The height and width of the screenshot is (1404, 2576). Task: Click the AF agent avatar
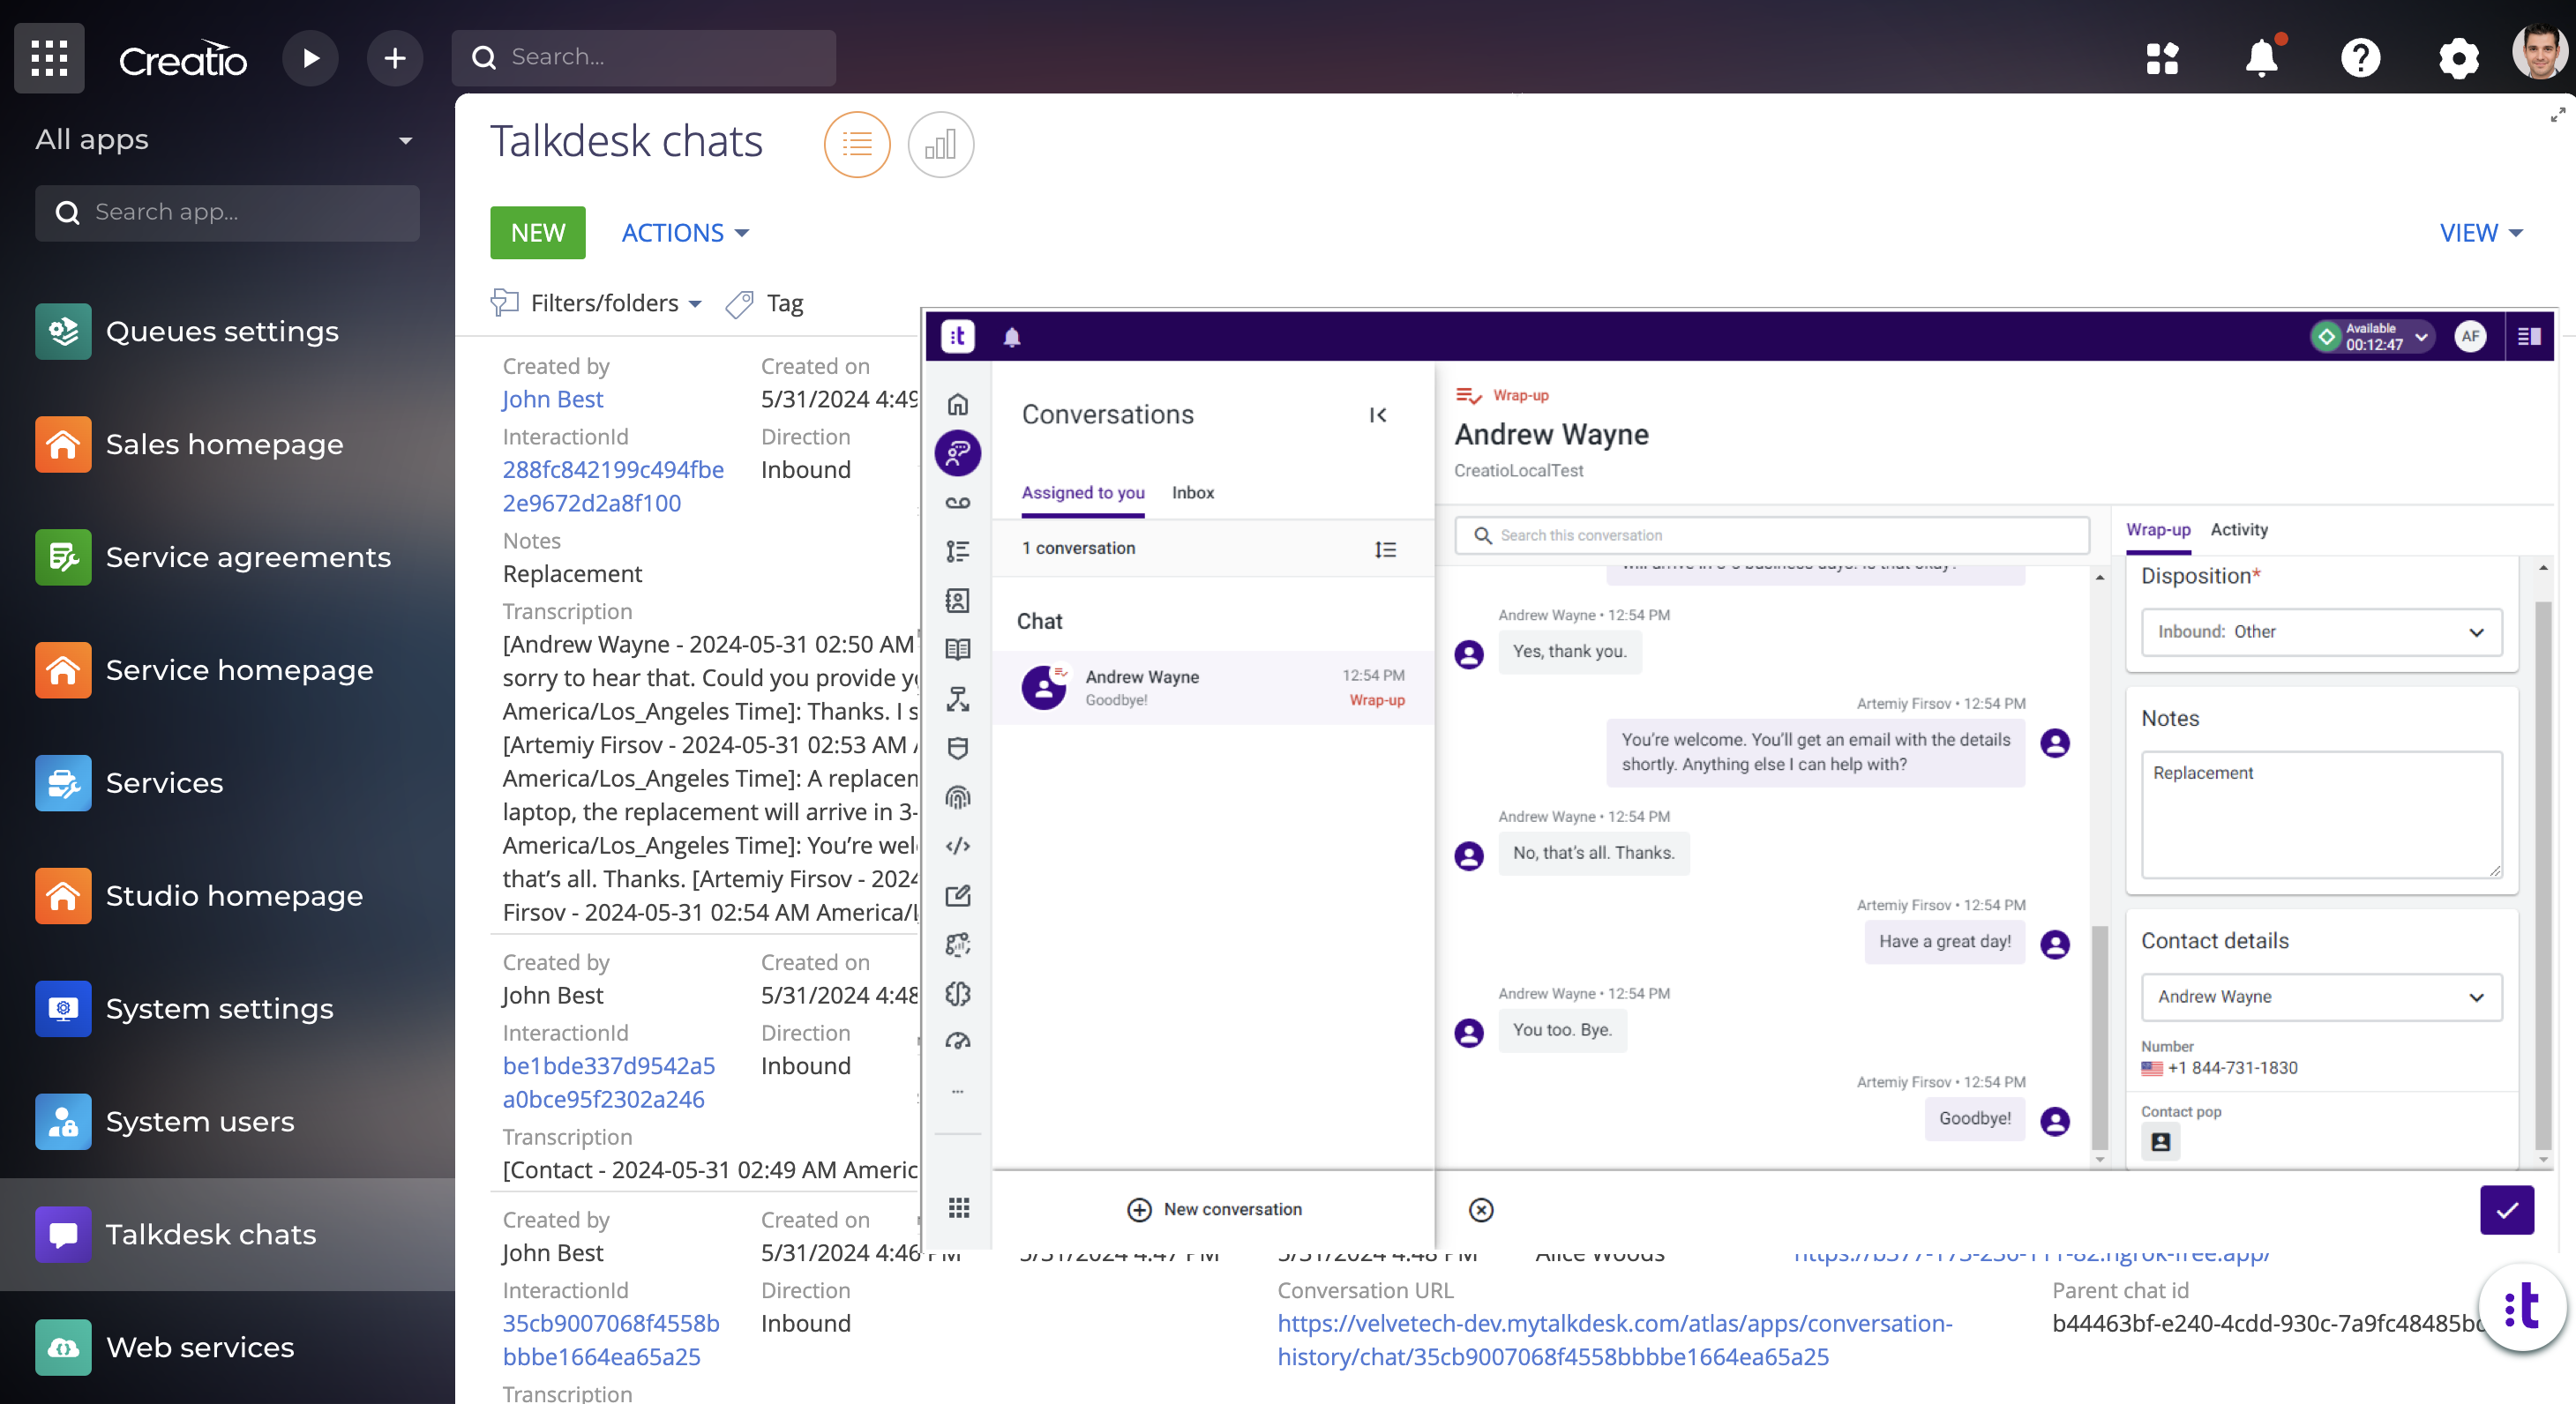pyautogui.click(x=2470, y=337)
